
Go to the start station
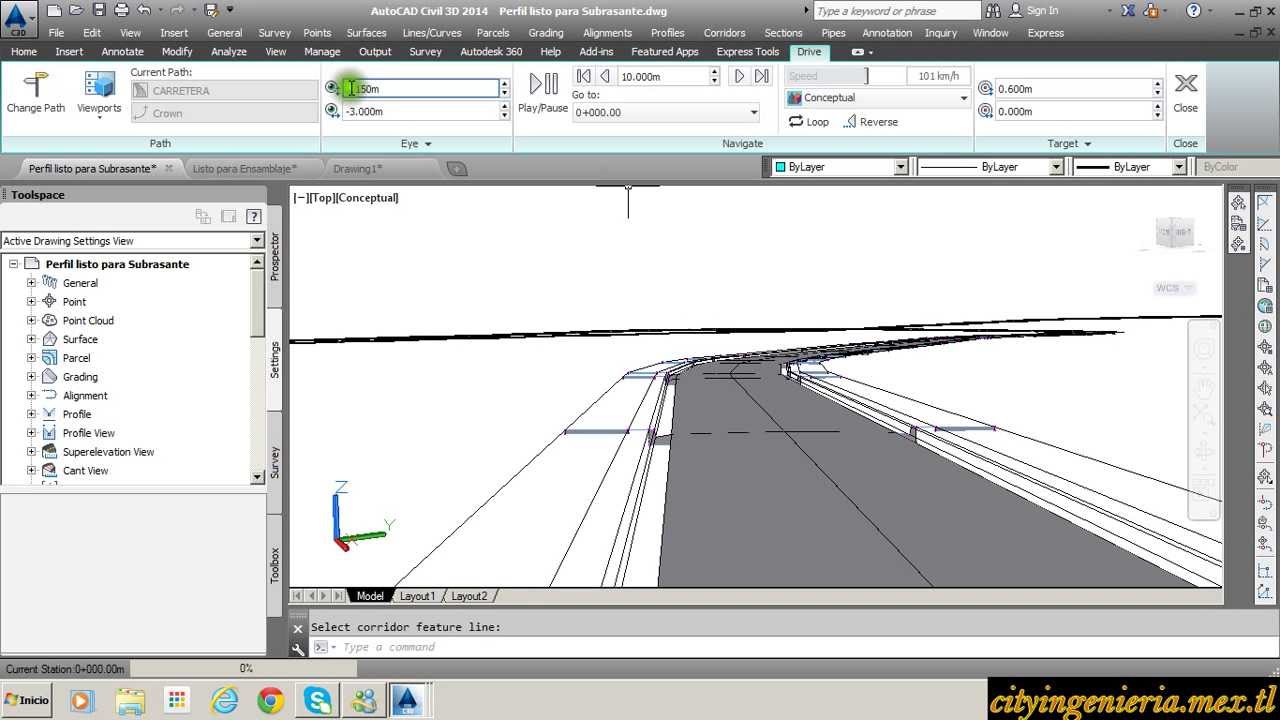(x=583, y=76)
